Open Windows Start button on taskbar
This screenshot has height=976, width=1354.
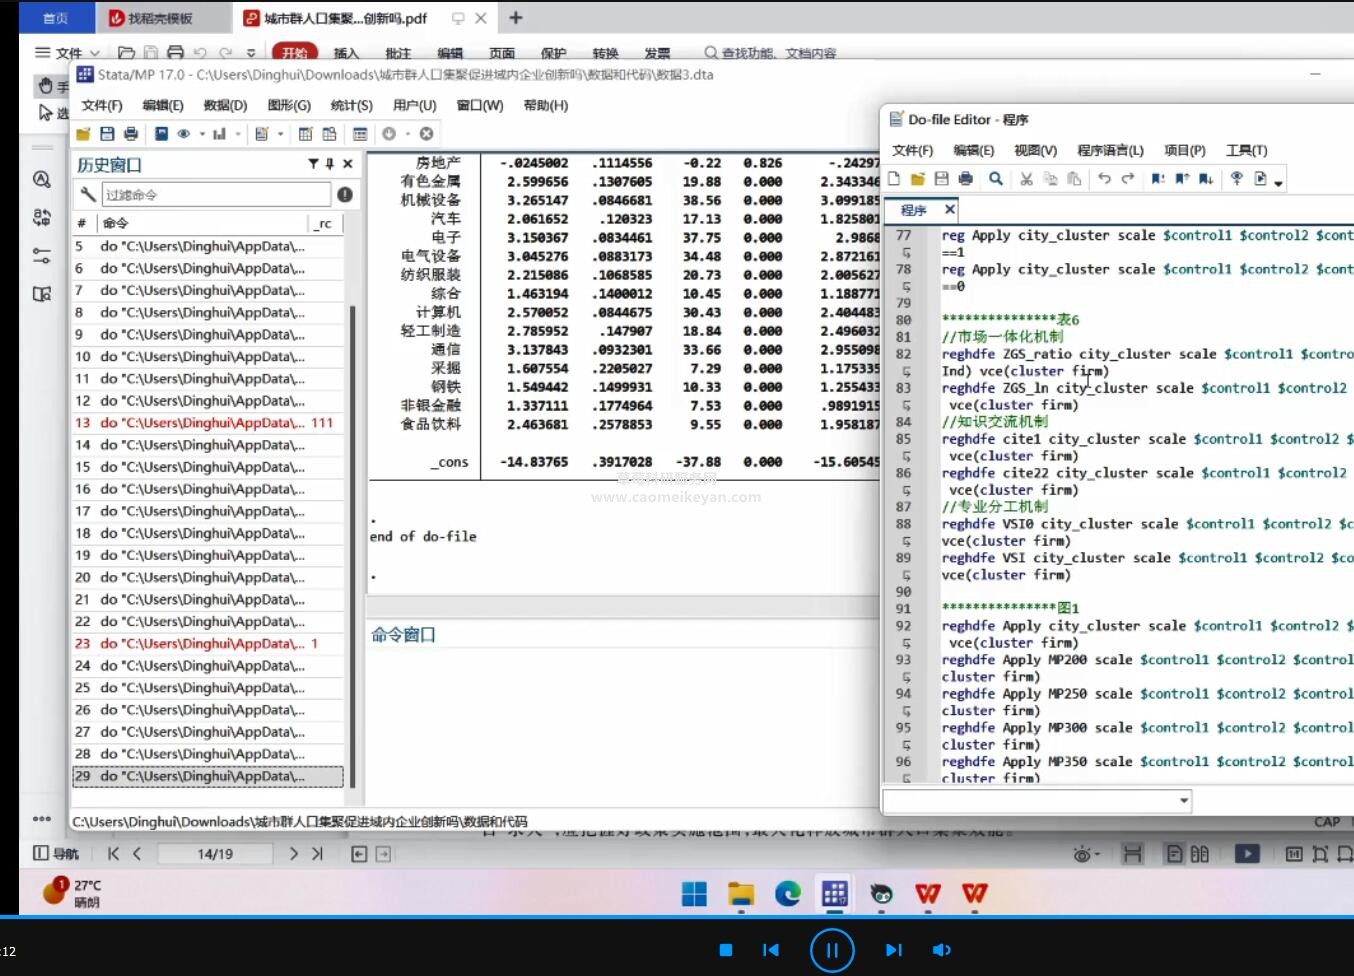click(x=694, y=893)
